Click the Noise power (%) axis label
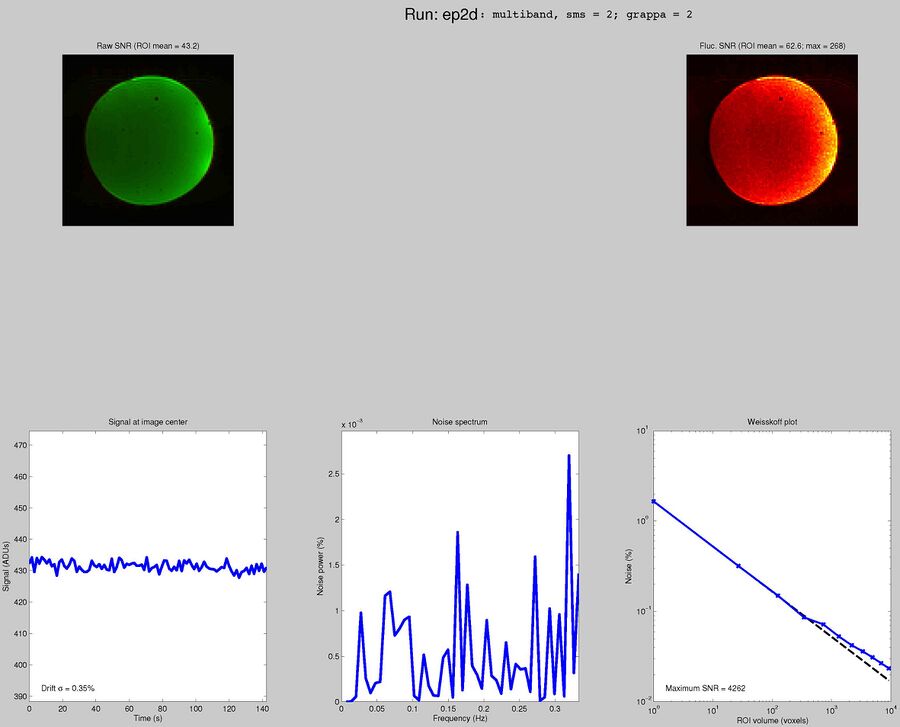This screenshot has width=900, height=727. point(323,567)
